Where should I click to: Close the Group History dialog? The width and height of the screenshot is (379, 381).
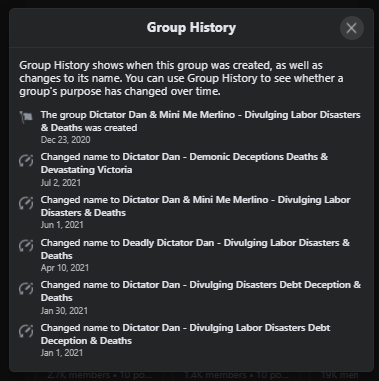[352, 28]
